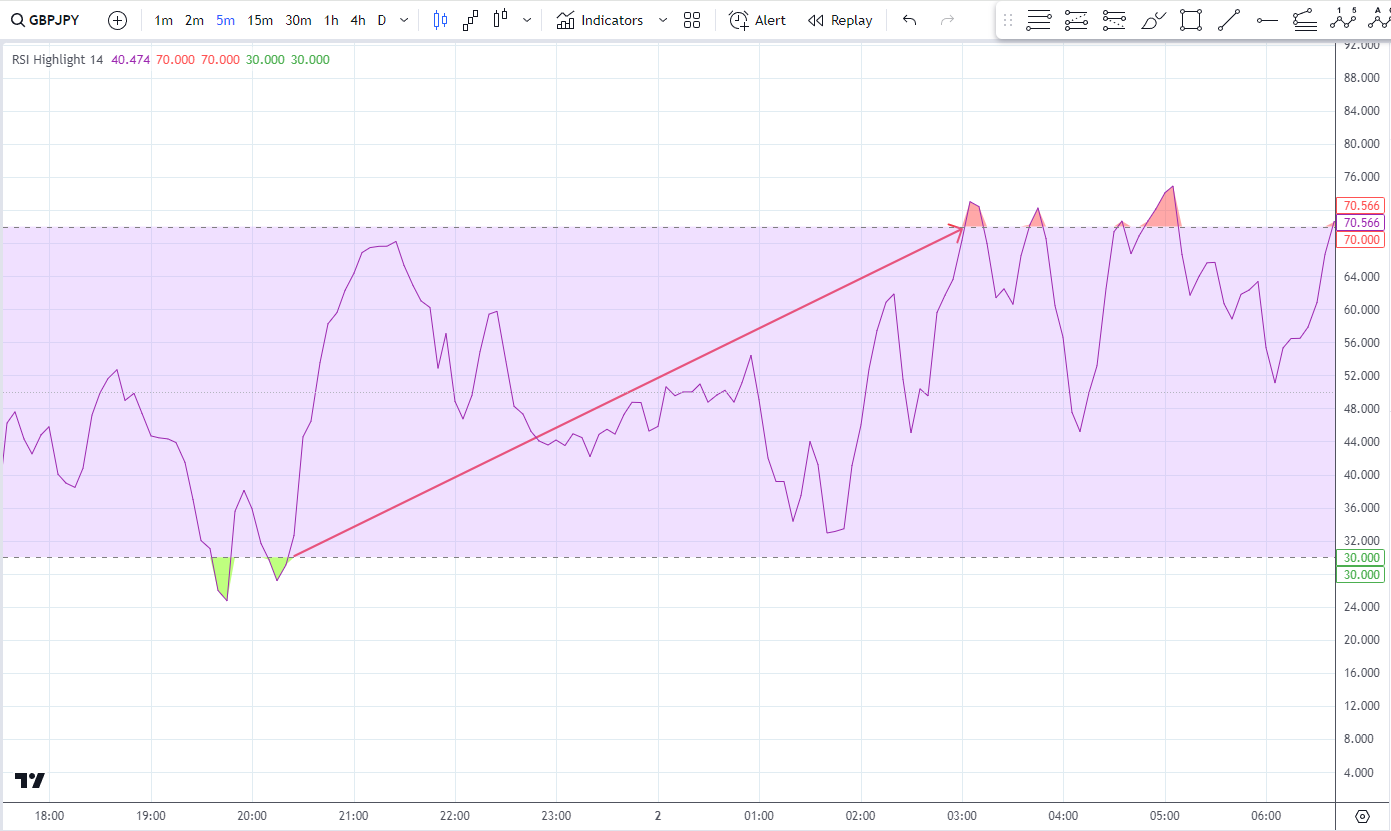Choose the 1h timeframe

point(331,20)
